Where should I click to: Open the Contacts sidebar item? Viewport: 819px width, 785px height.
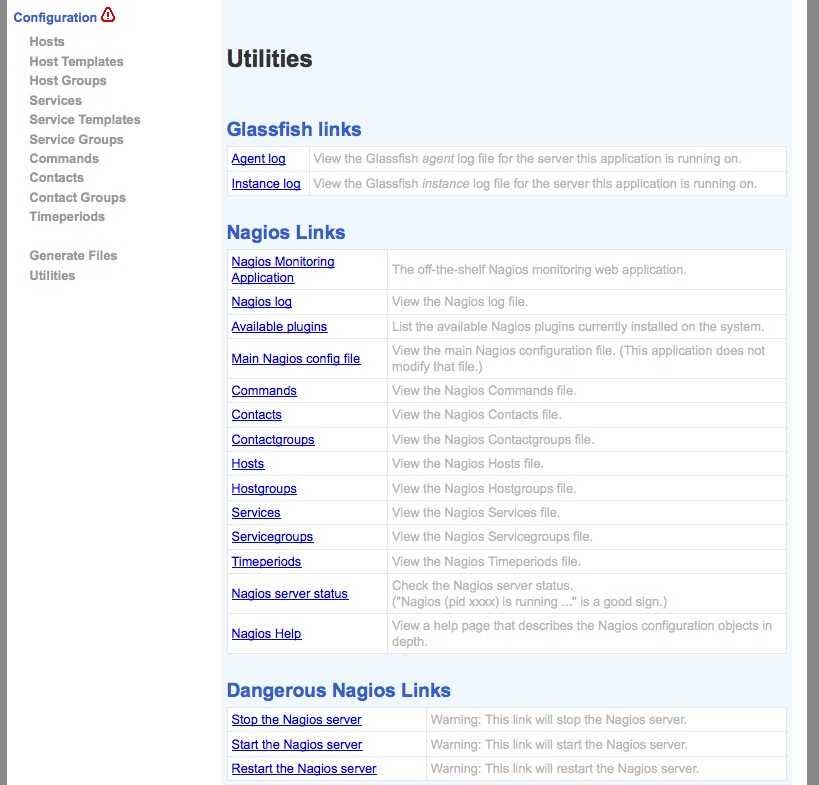[56, 178]
